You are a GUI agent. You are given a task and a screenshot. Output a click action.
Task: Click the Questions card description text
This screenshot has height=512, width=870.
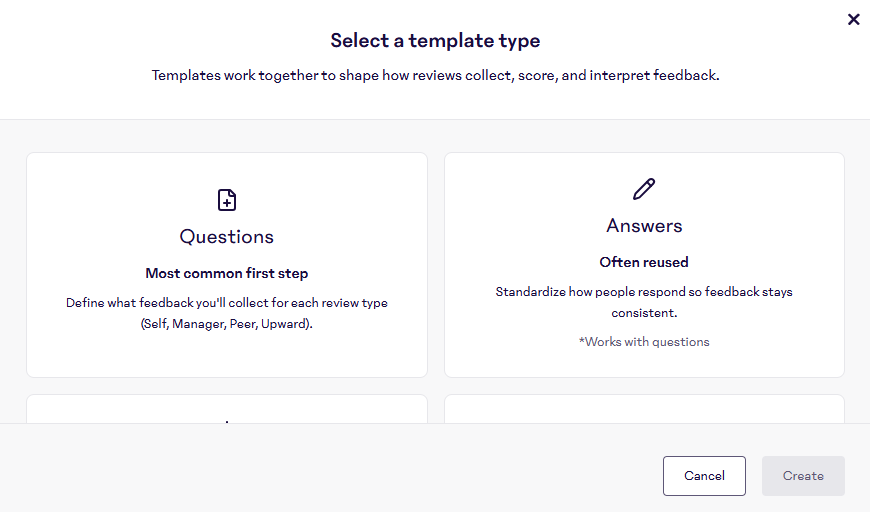227,313
